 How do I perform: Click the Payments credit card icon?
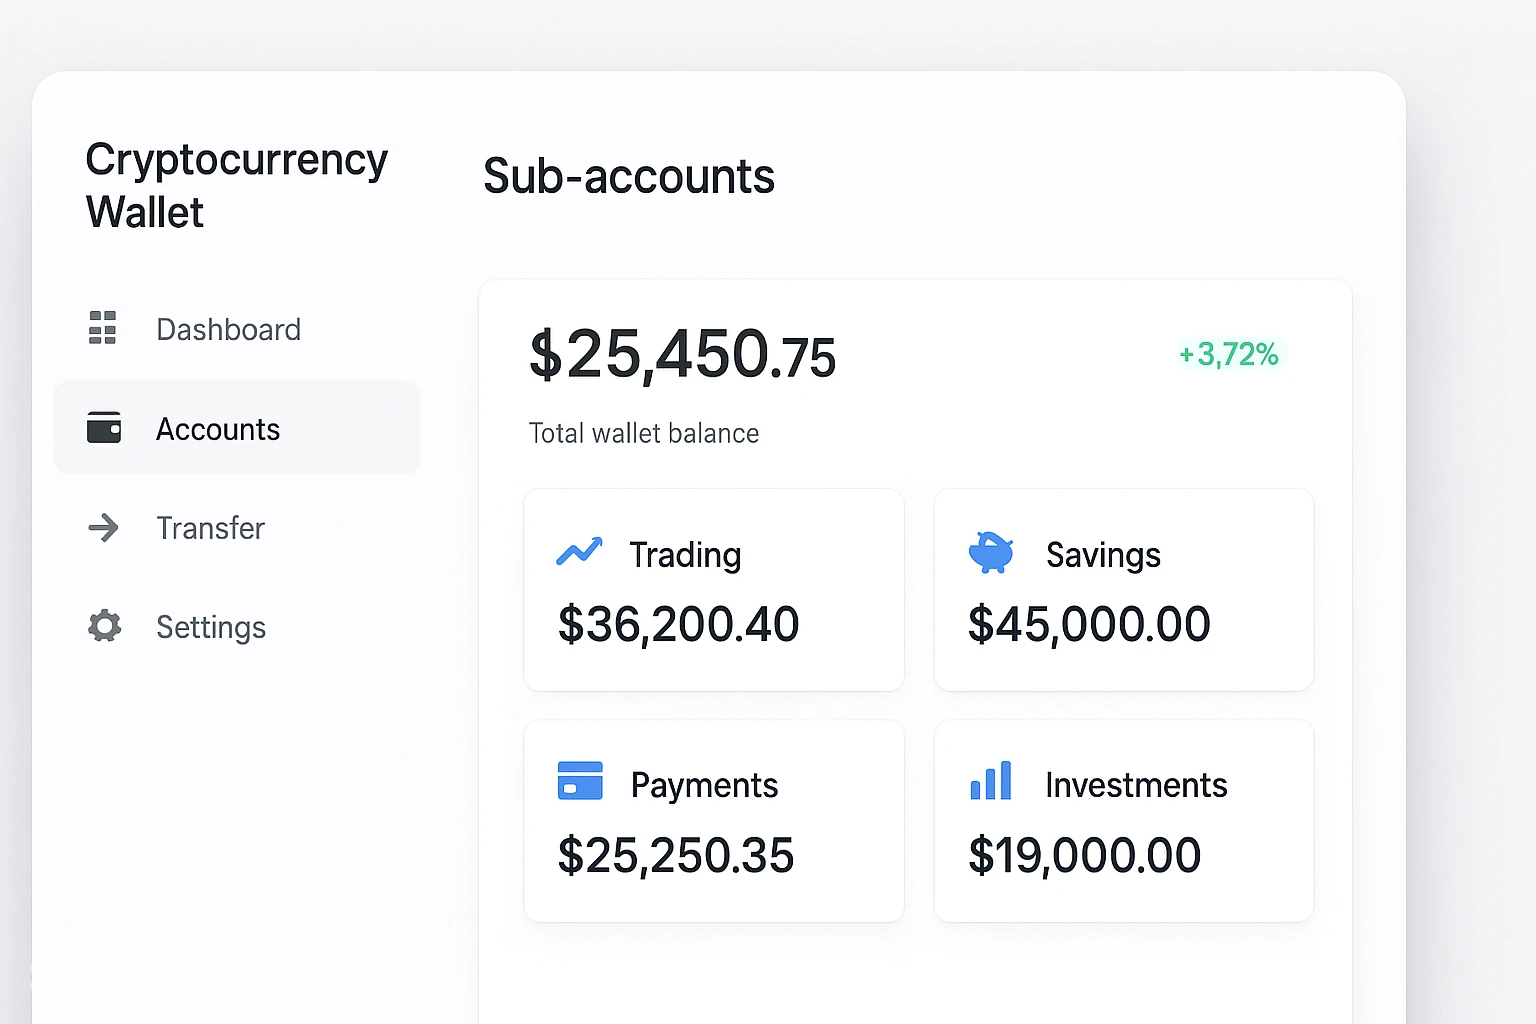[x=579, y=782]
